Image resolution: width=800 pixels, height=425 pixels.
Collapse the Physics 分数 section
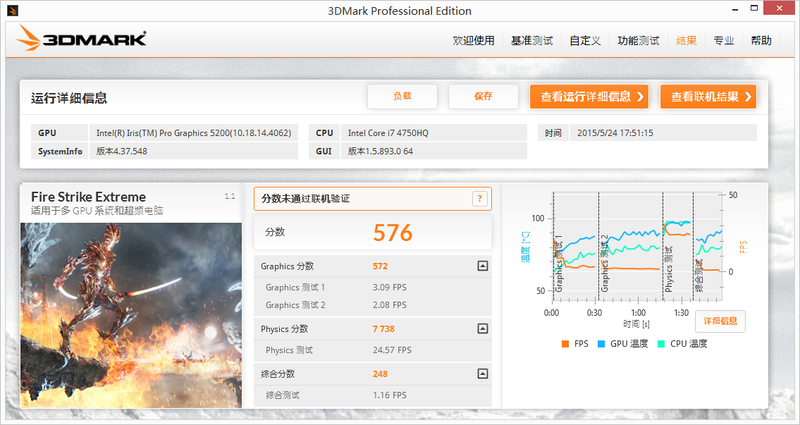pos(482,329)
